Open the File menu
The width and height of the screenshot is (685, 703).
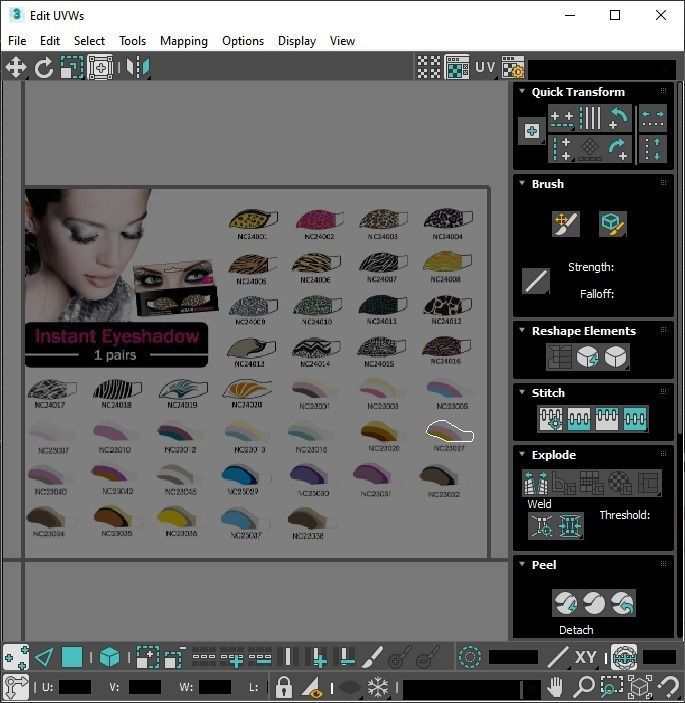click(17, 41)
